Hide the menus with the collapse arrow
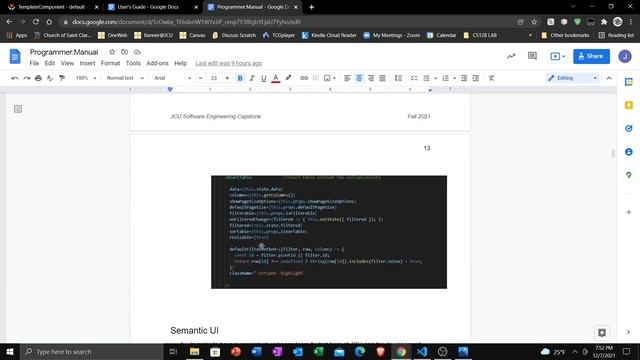The width and height of the screenshot is (640, 360). click(x=609, y=78)
